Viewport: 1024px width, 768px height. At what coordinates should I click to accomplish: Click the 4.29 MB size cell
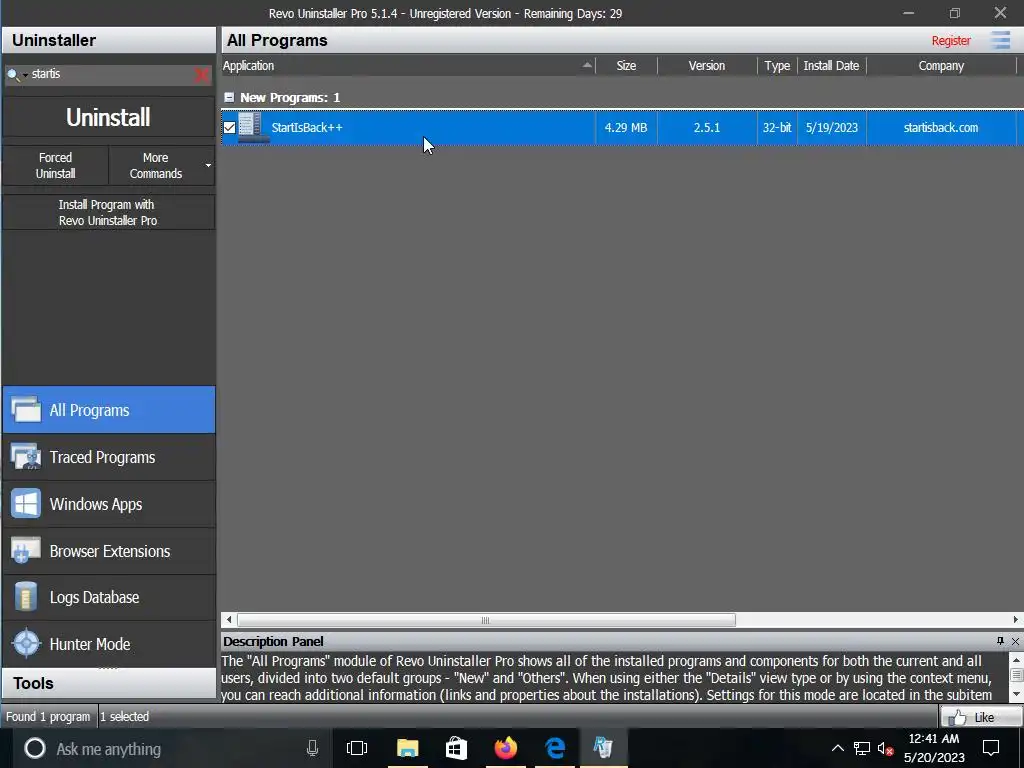(626, 127)
